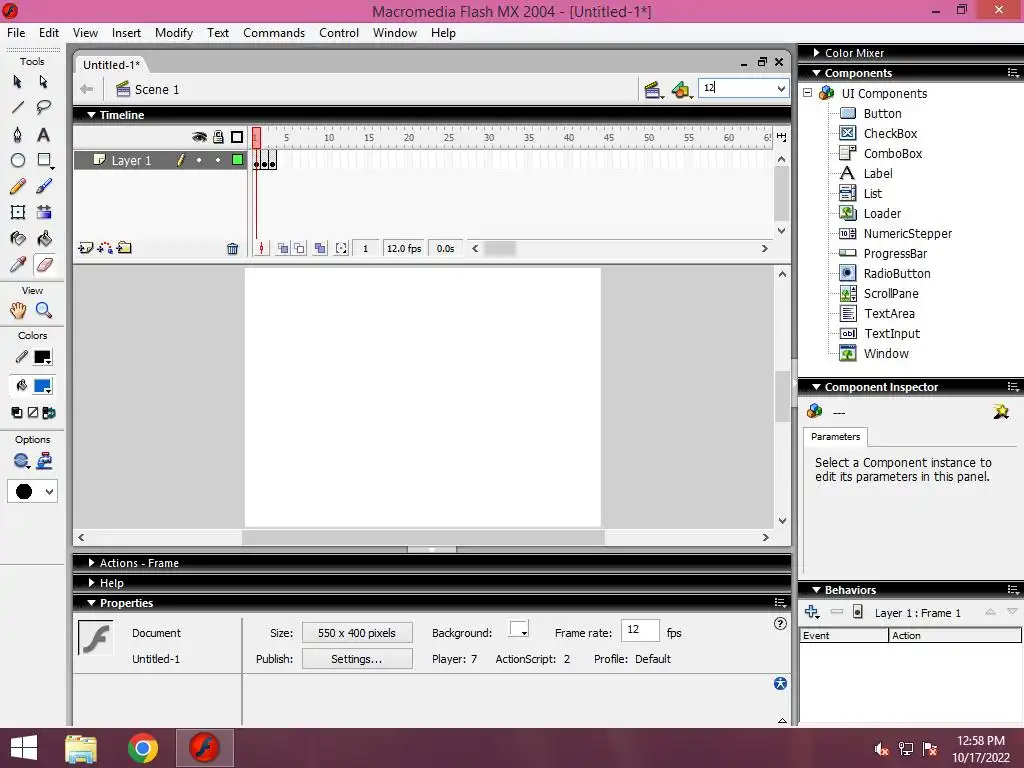Select the Paint Bucket tool

click(x=44, y=238)
